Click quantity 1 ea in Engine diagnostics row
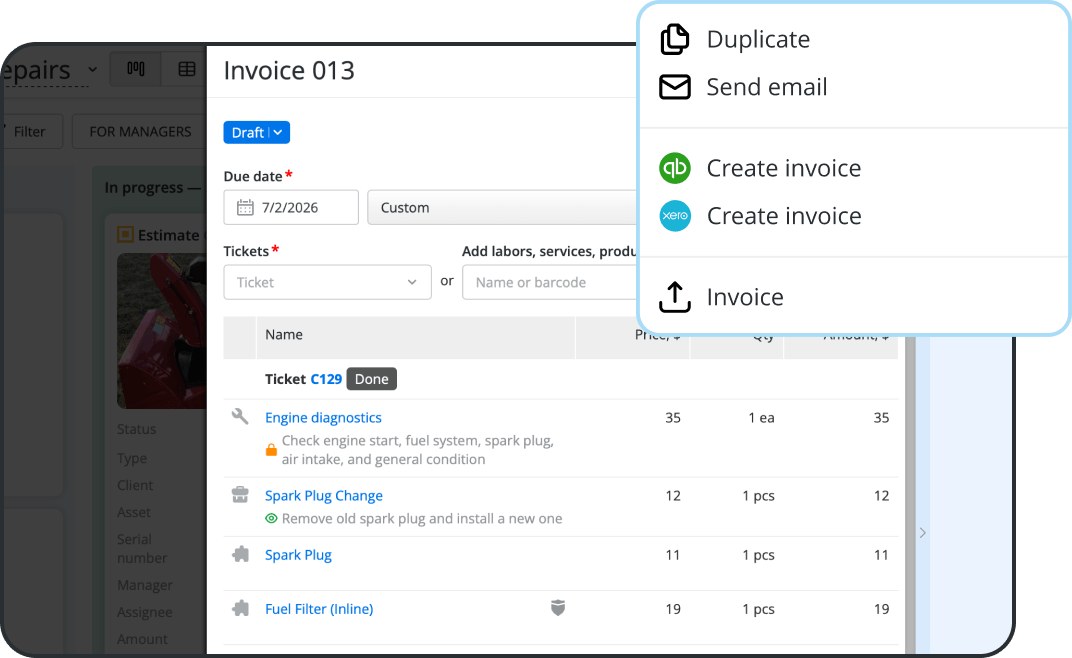 [761, 417]
